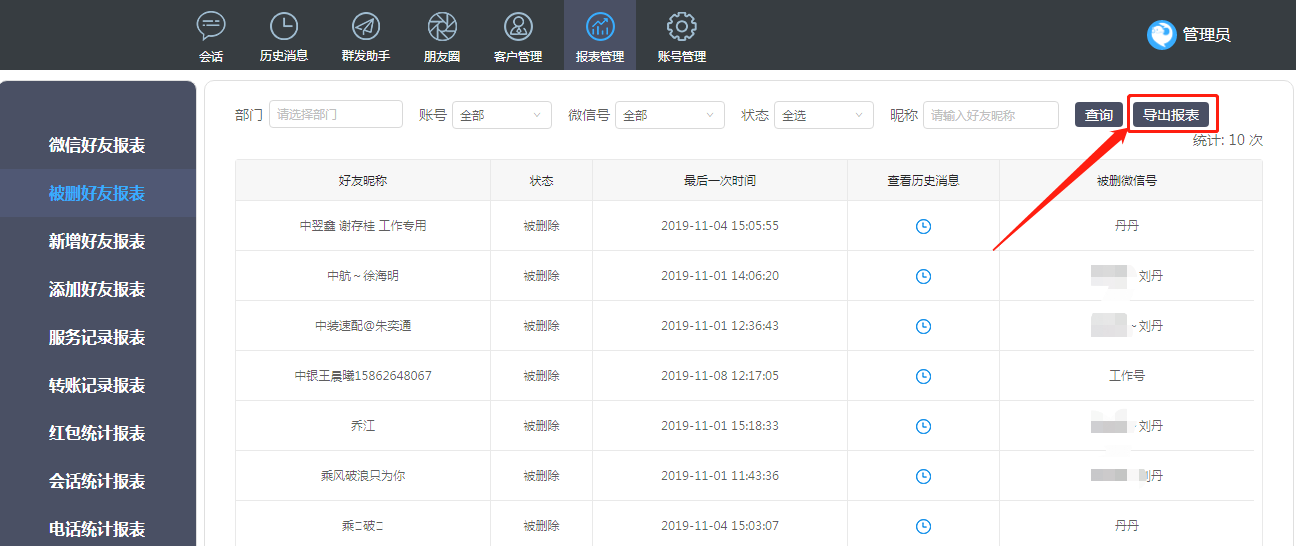Select 新增好友报表 in sidebar
The height and width of the screenshot is (546, 1296).
(97, 241)
